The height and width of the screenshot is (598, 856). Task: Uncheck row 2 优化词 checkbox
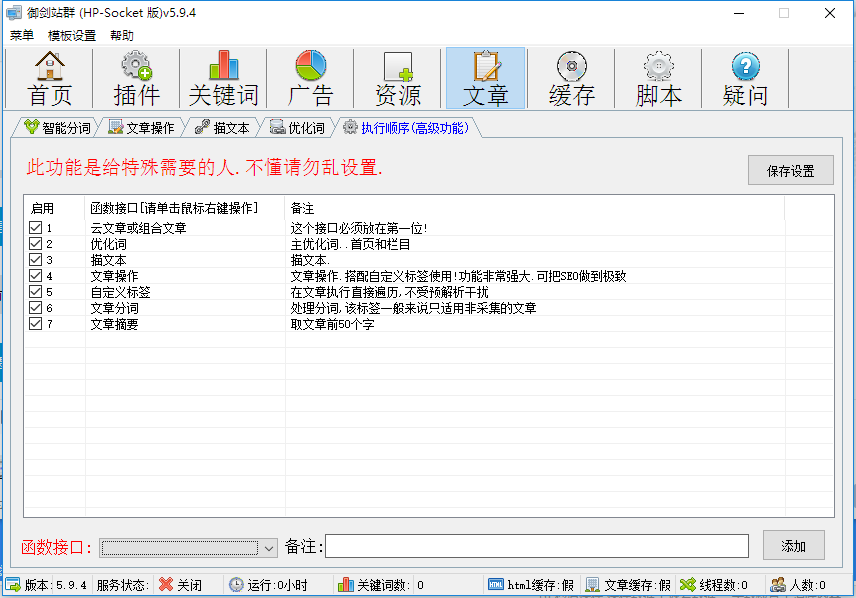[x=35, y=243]
